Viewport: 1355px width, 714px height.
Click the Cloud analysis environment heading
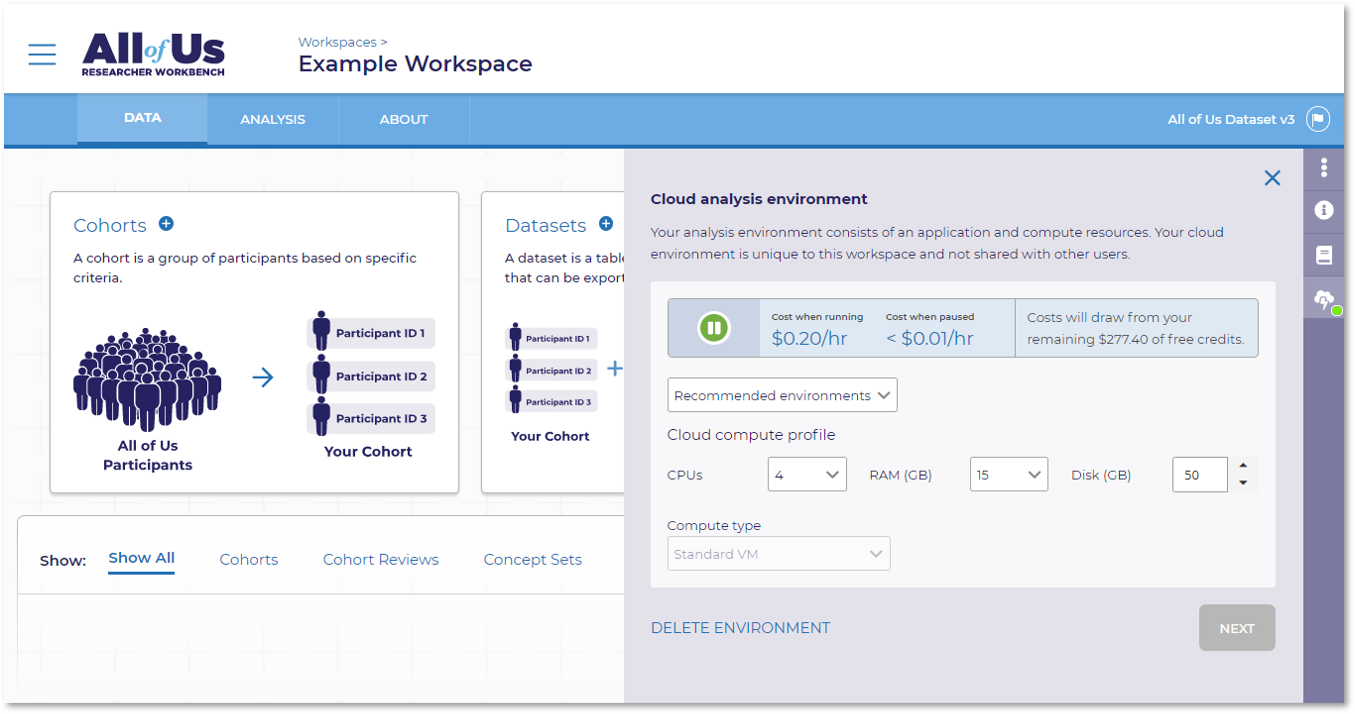coord(759,199)
